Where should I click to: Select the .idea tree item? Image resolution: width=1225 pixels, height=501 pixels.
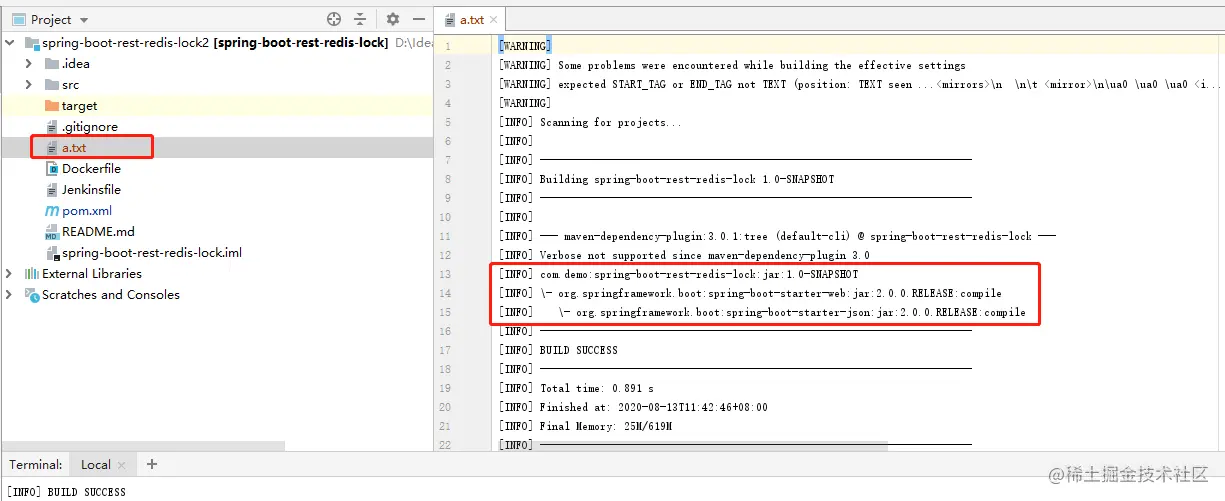coord(76,64)
